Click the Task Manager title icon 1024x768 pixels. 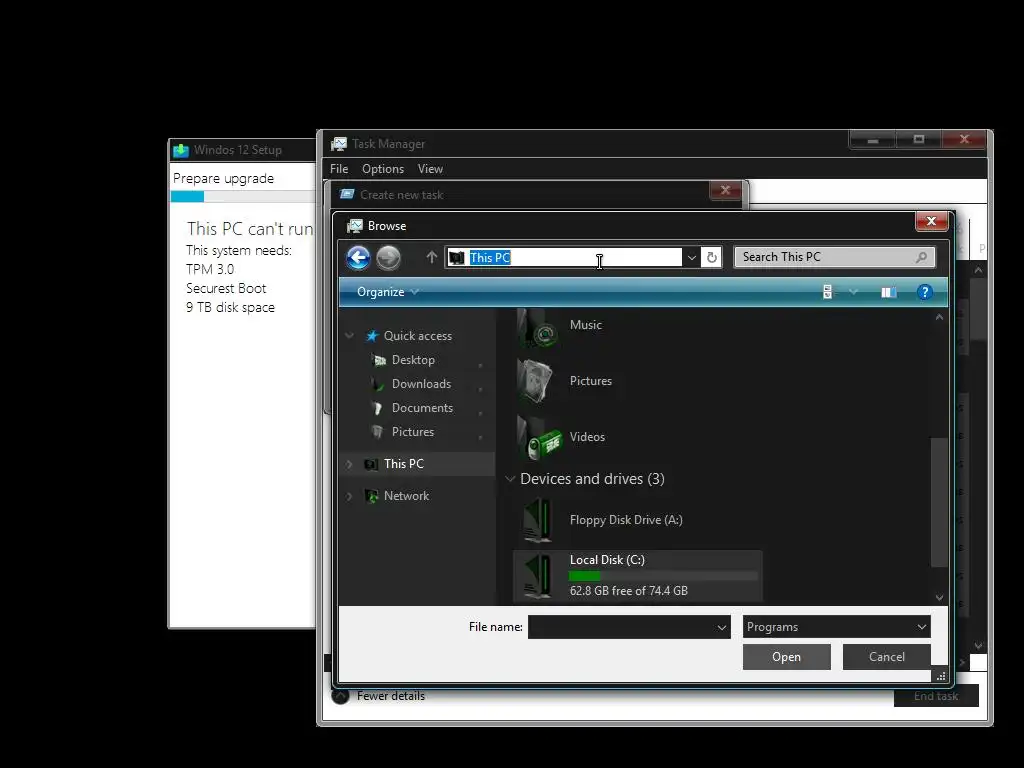(338, 144)
